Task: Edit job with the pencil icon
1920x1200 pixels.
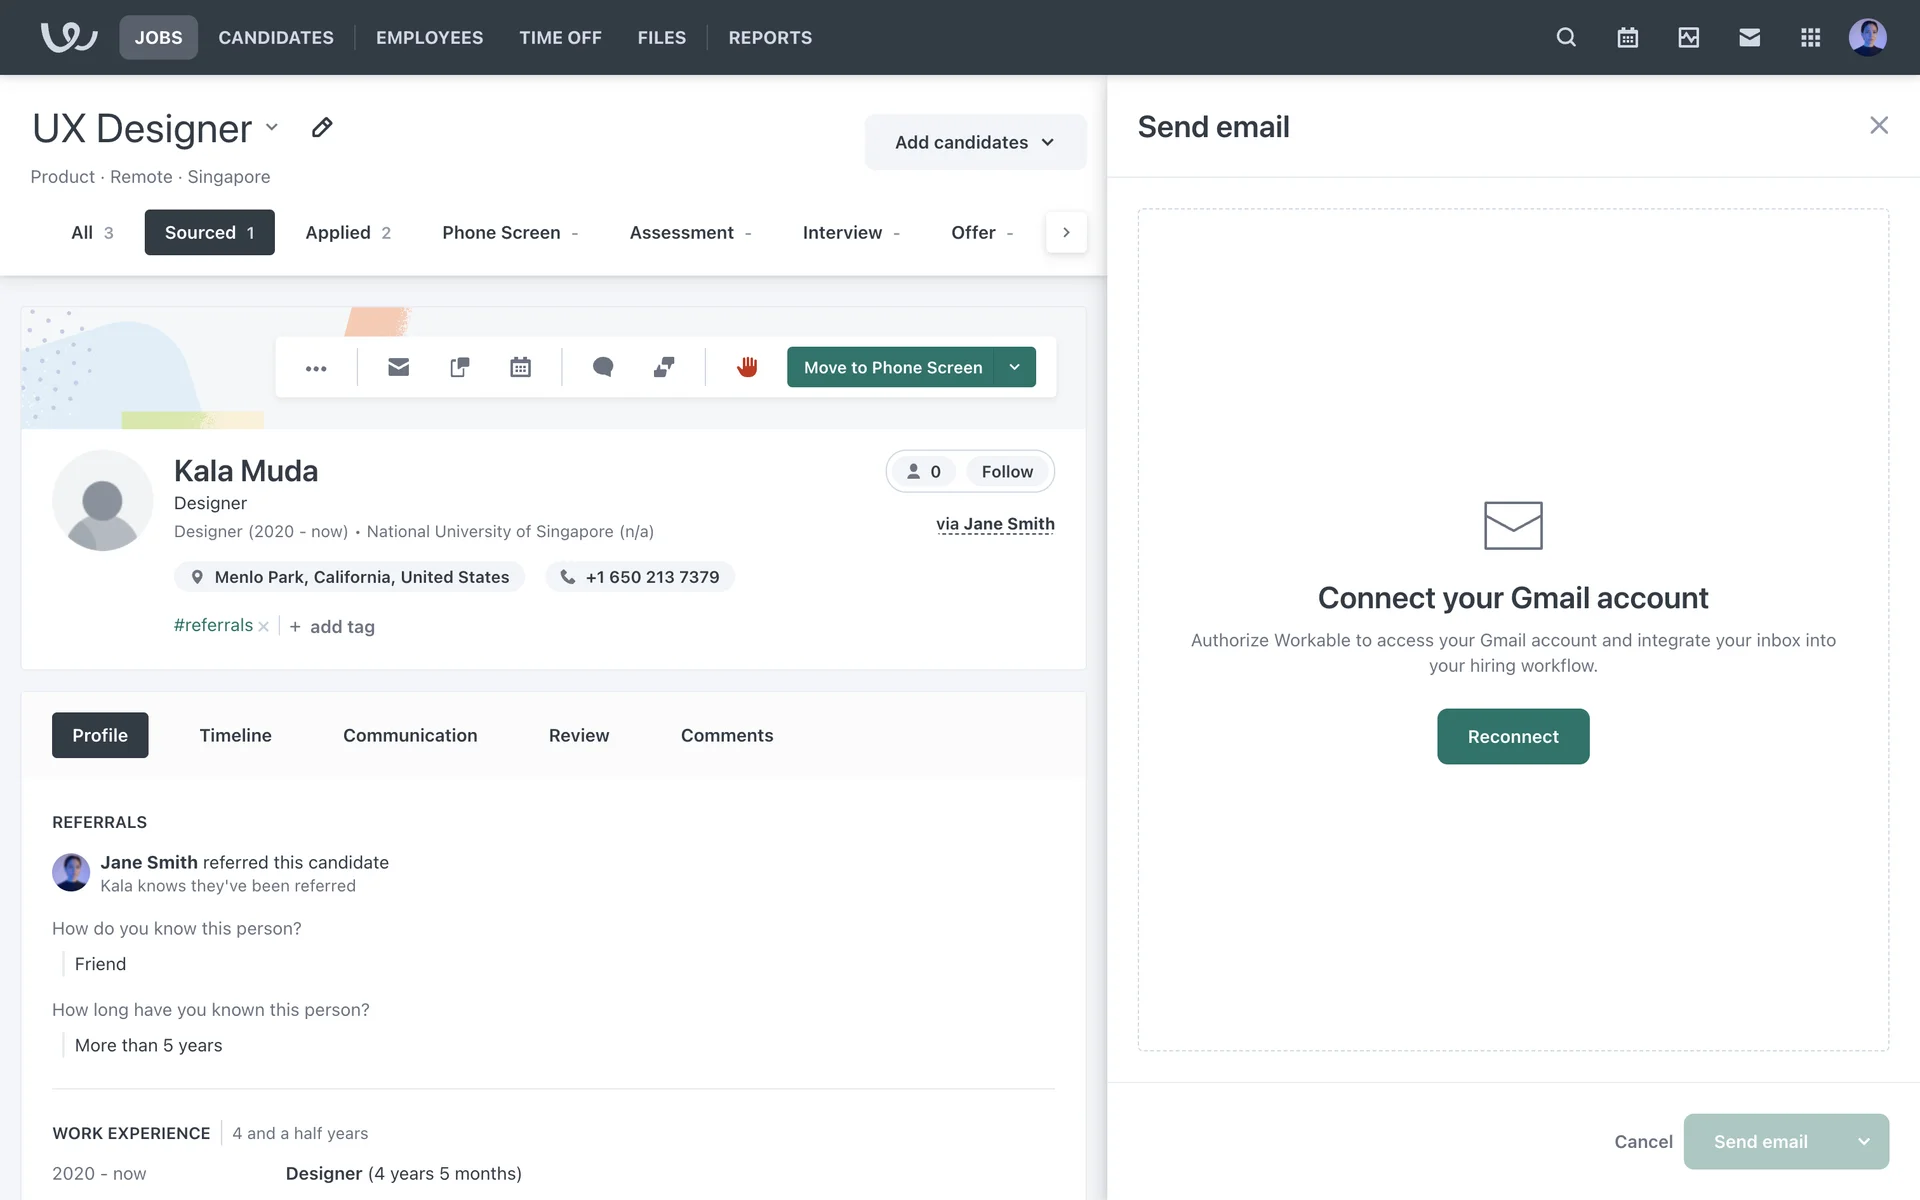Action: pos(321,128)
